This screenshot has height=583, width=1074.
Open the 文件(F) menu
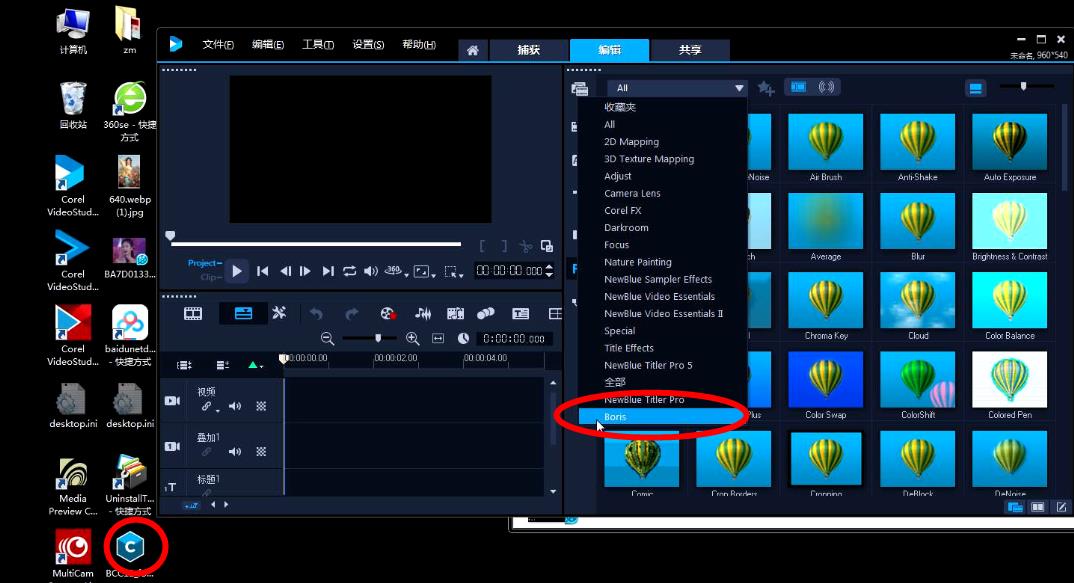click(x=218, y=45)
